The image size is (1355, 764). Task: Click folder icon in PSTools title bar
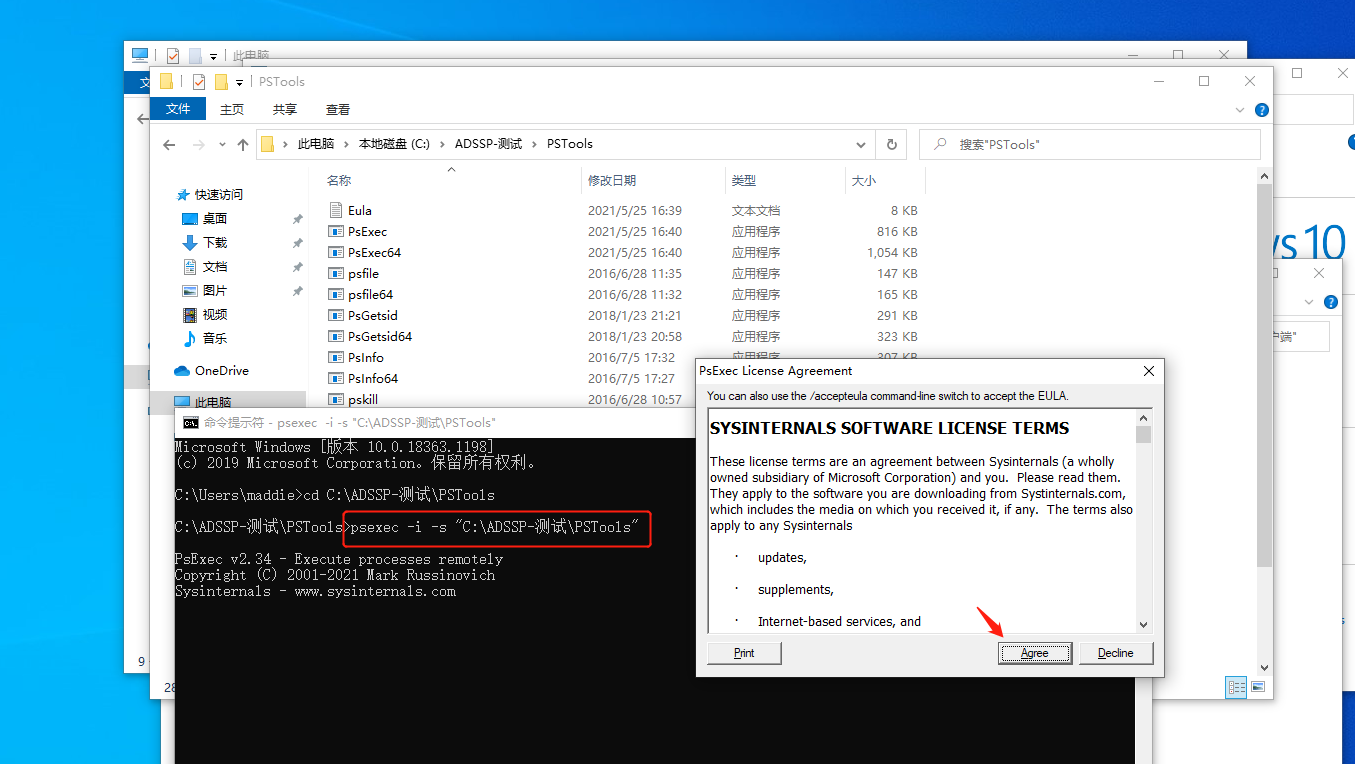[x=167, y=82]
